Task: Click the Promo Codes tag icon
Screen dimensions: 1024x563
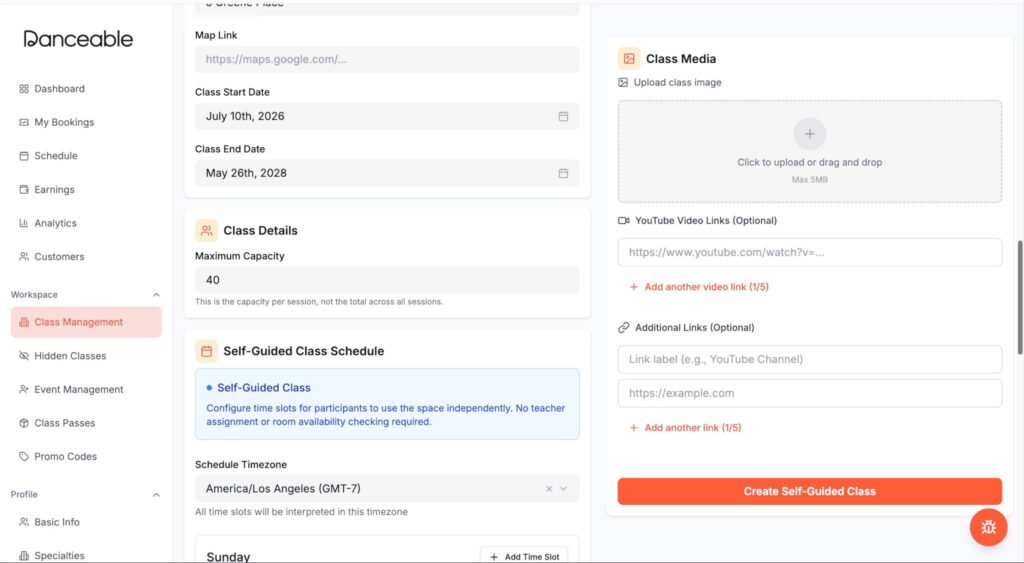Action: [24, 457]
